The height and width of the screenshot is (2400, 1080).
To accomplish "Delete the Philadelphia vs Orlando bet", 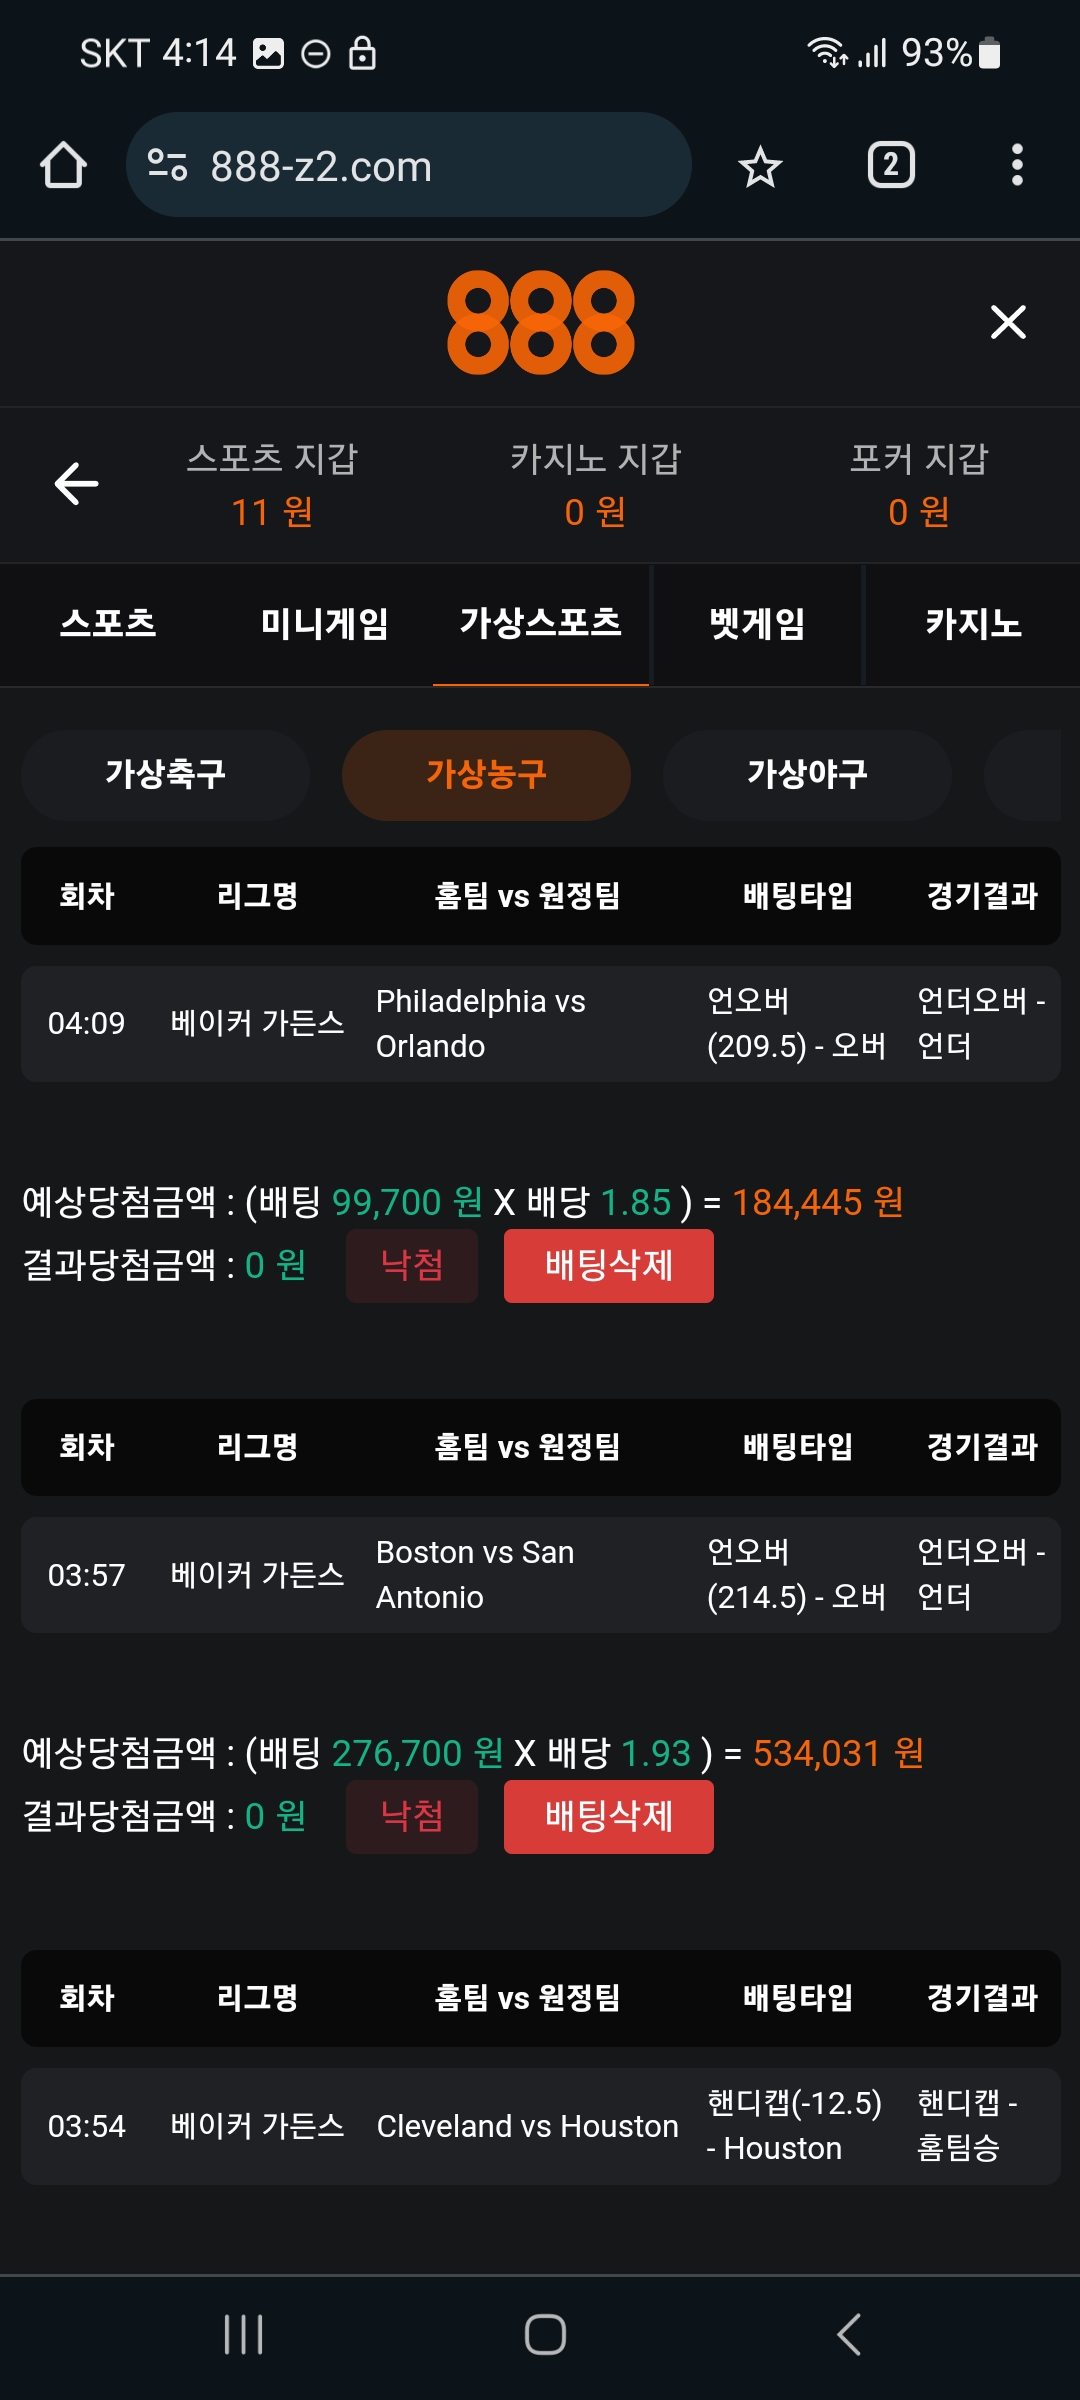I will click(x=608, y=1266).
